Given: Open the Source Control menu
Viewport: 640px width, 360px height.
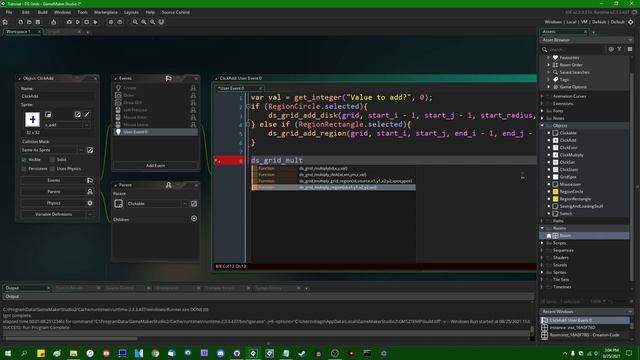Looking at the screenshot, I should tap(176, 12).
